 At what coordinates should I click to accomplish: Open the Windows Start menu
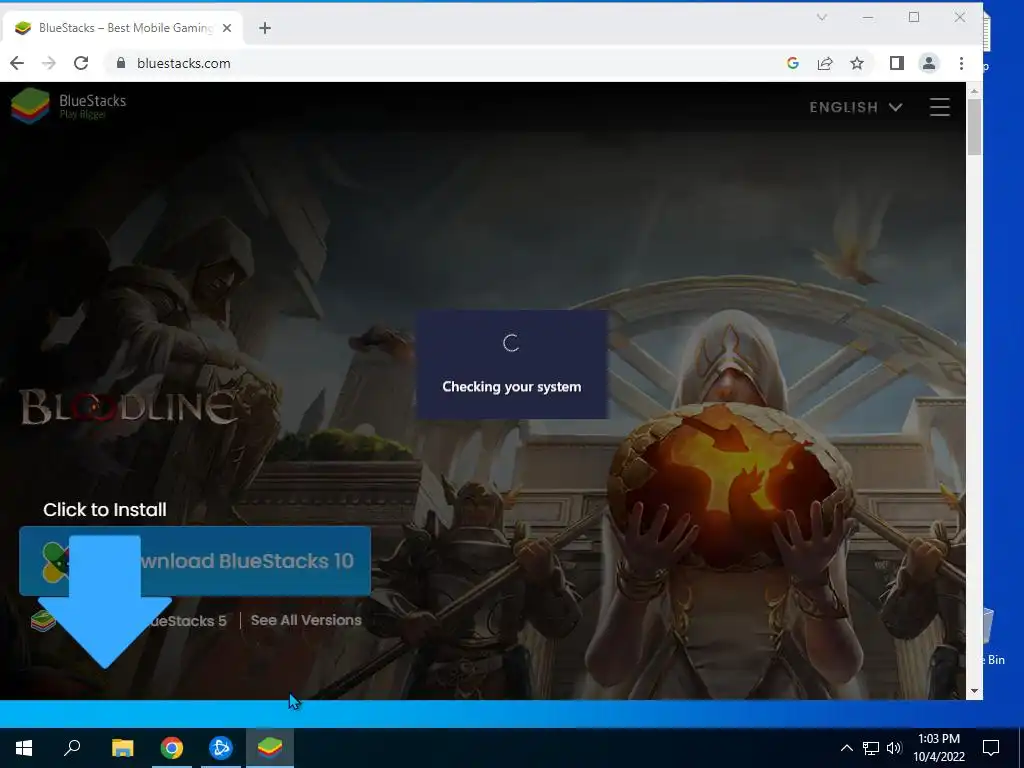click(x=24, y=748)
